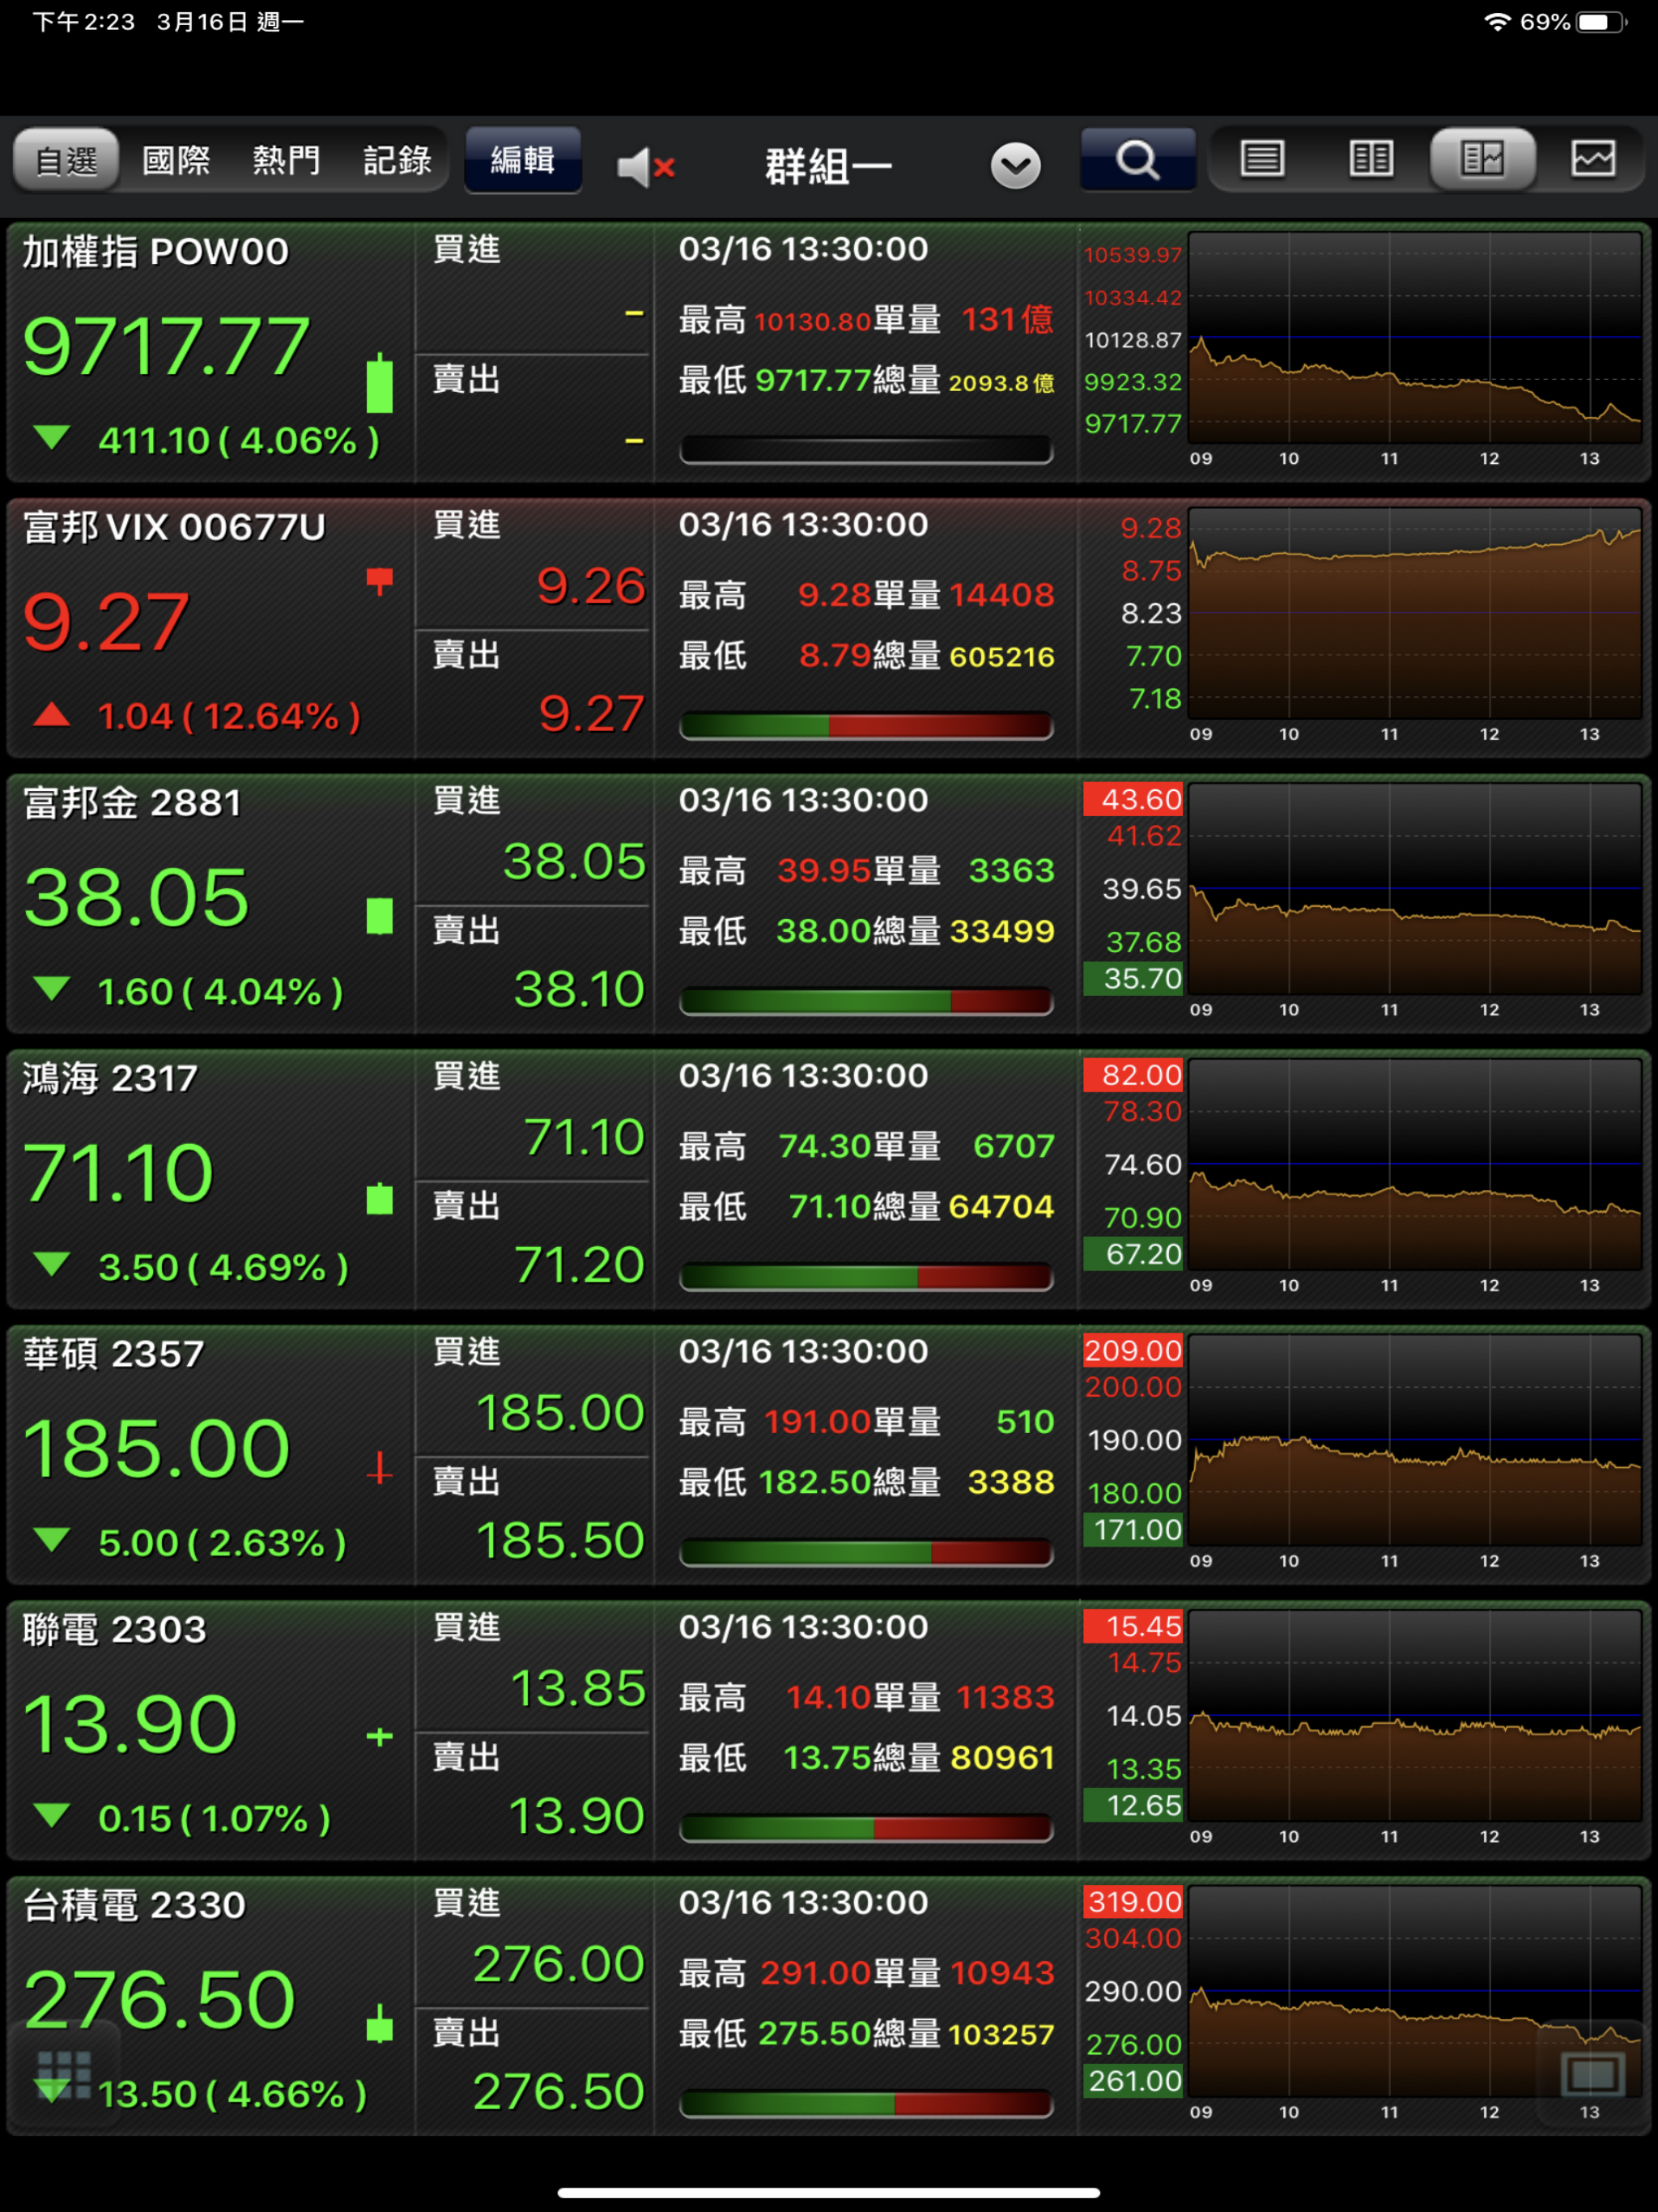View the 富邦VIX intraday chart thumbnail

coord(1415,613)
